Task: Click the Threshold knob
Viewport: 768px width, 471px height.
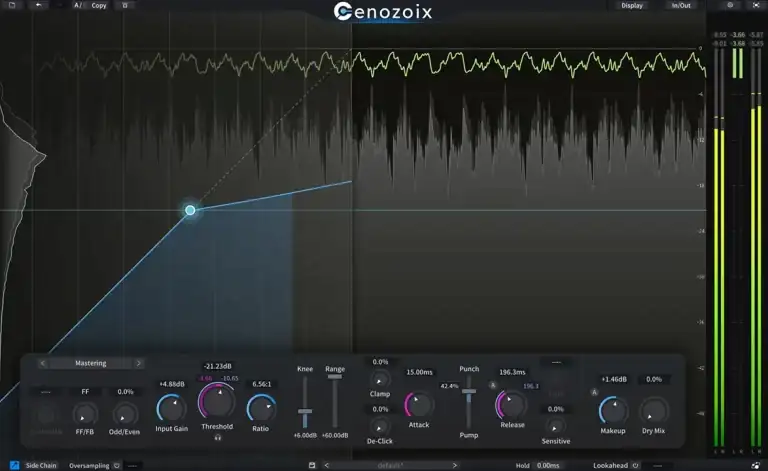Action: 217,401
